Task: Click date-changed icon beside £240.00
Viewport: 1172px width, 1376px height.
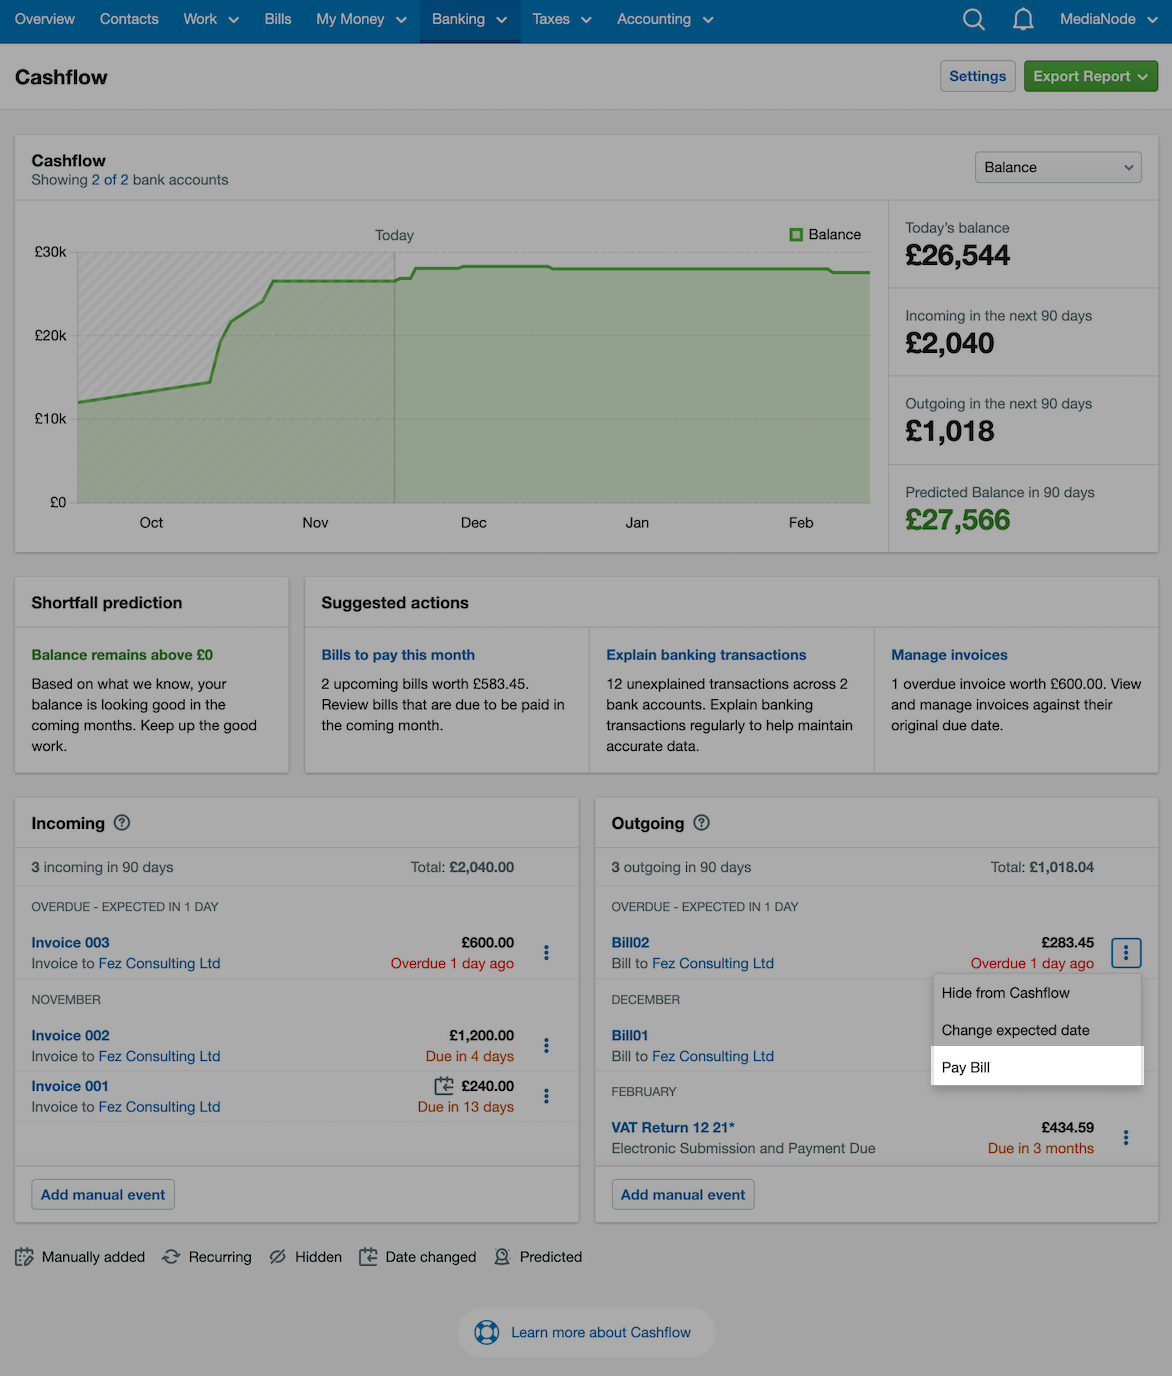Action: [444, 1086]
